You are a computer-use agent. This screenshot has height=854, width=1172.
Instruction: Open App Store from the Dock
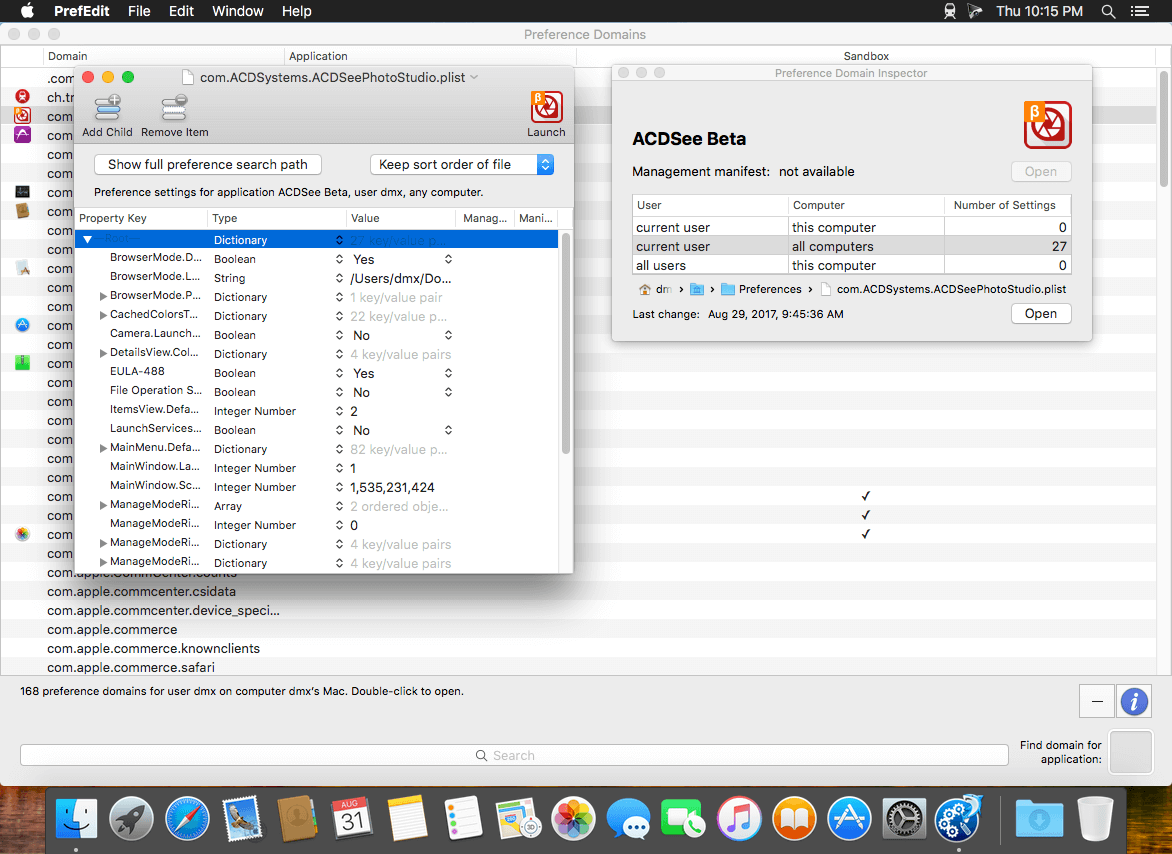849,819
